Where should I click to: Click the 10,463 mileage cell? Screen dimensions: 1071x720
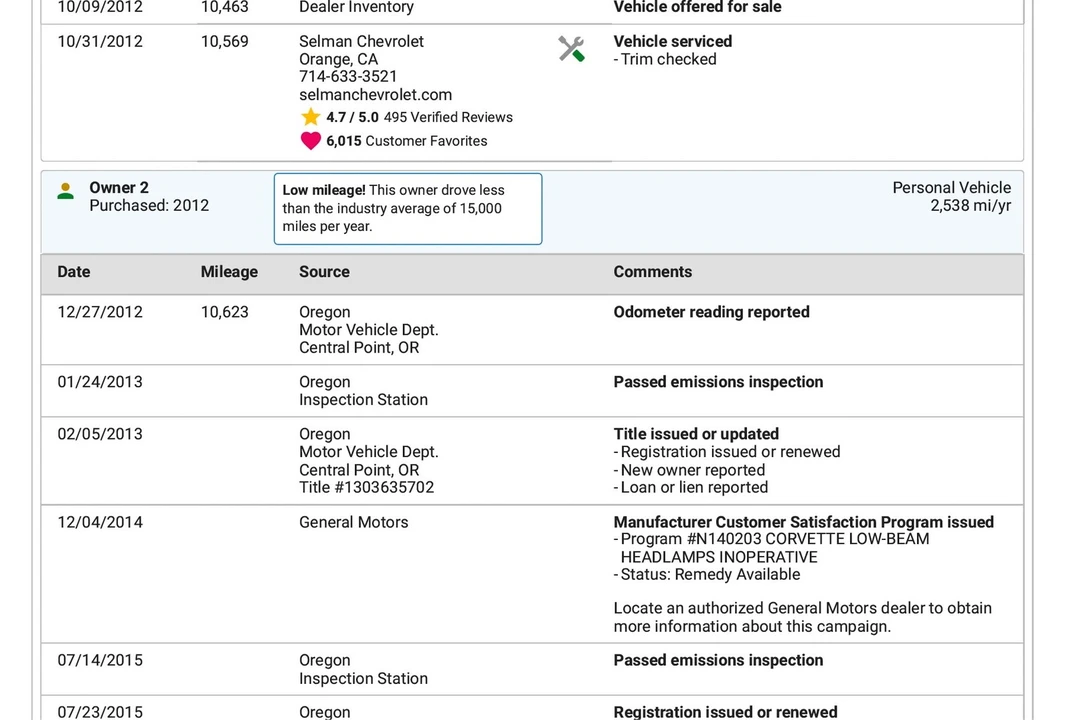(224, 8)
